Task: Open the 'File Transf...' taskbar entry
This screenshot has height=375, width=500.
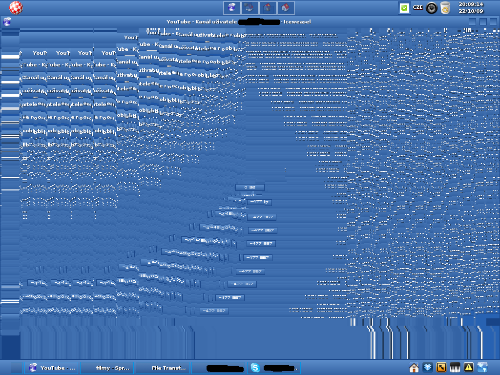Action: pyautogui.click(x=163, y=368)
